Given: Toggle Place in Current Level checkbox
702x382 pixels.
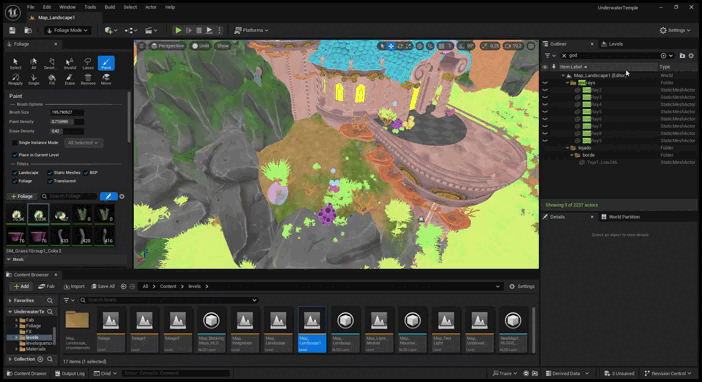Looking at the screenshot, I should coord(15,155).
